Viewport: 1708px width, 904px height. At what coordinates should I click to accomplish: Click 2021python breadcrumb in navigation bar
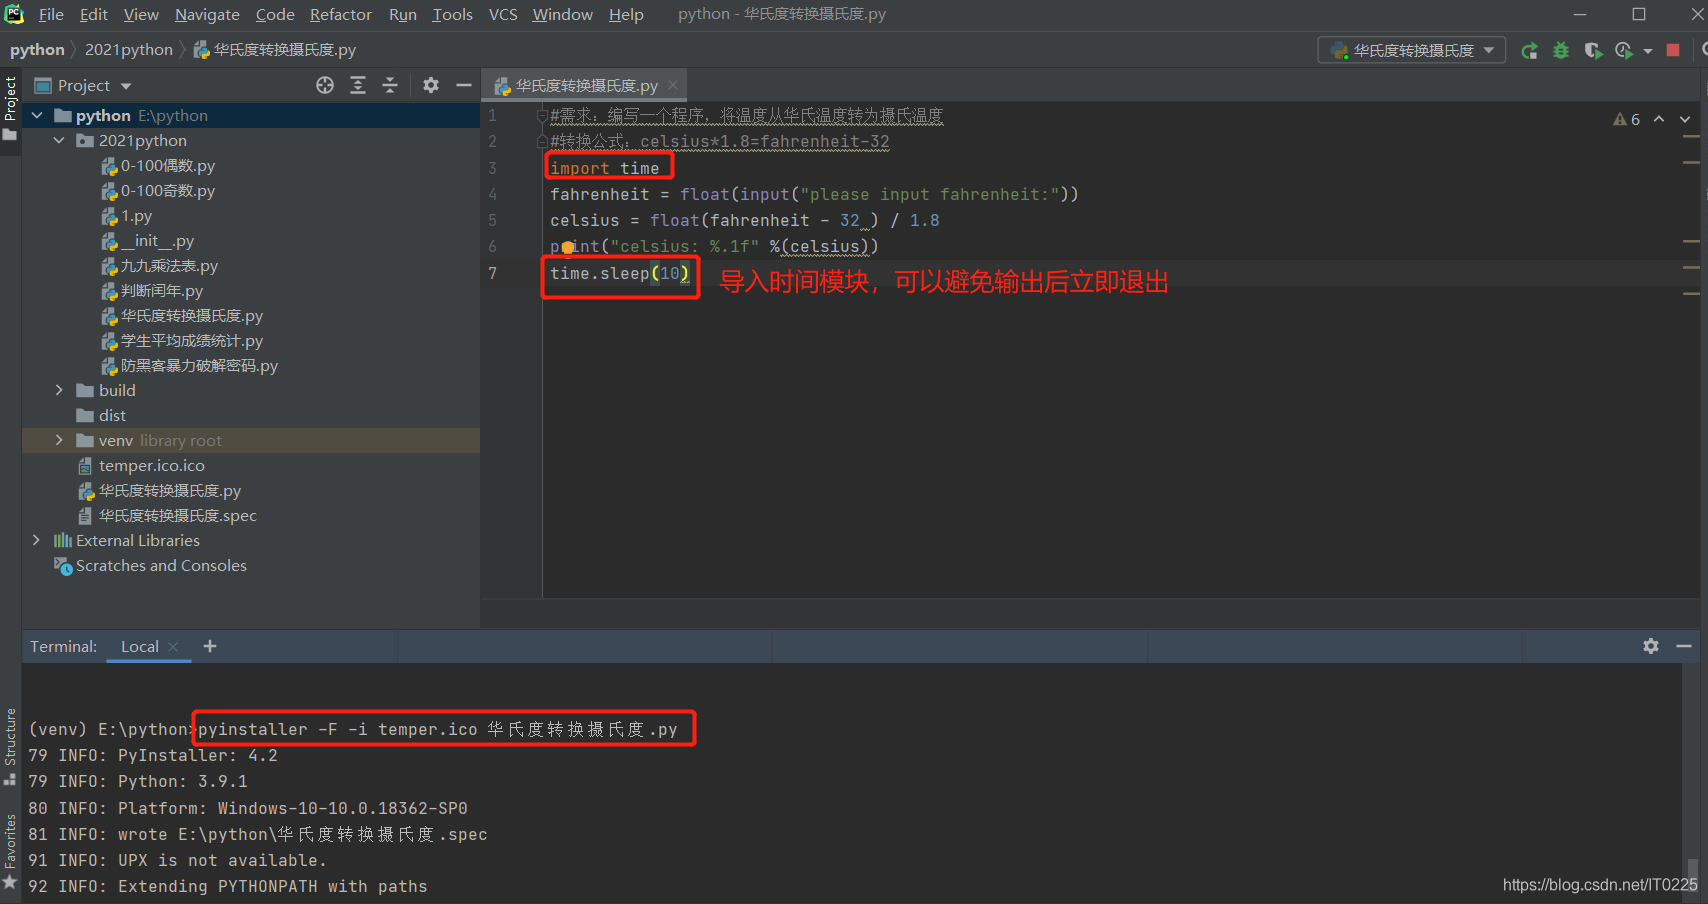[x=128, y=49]
